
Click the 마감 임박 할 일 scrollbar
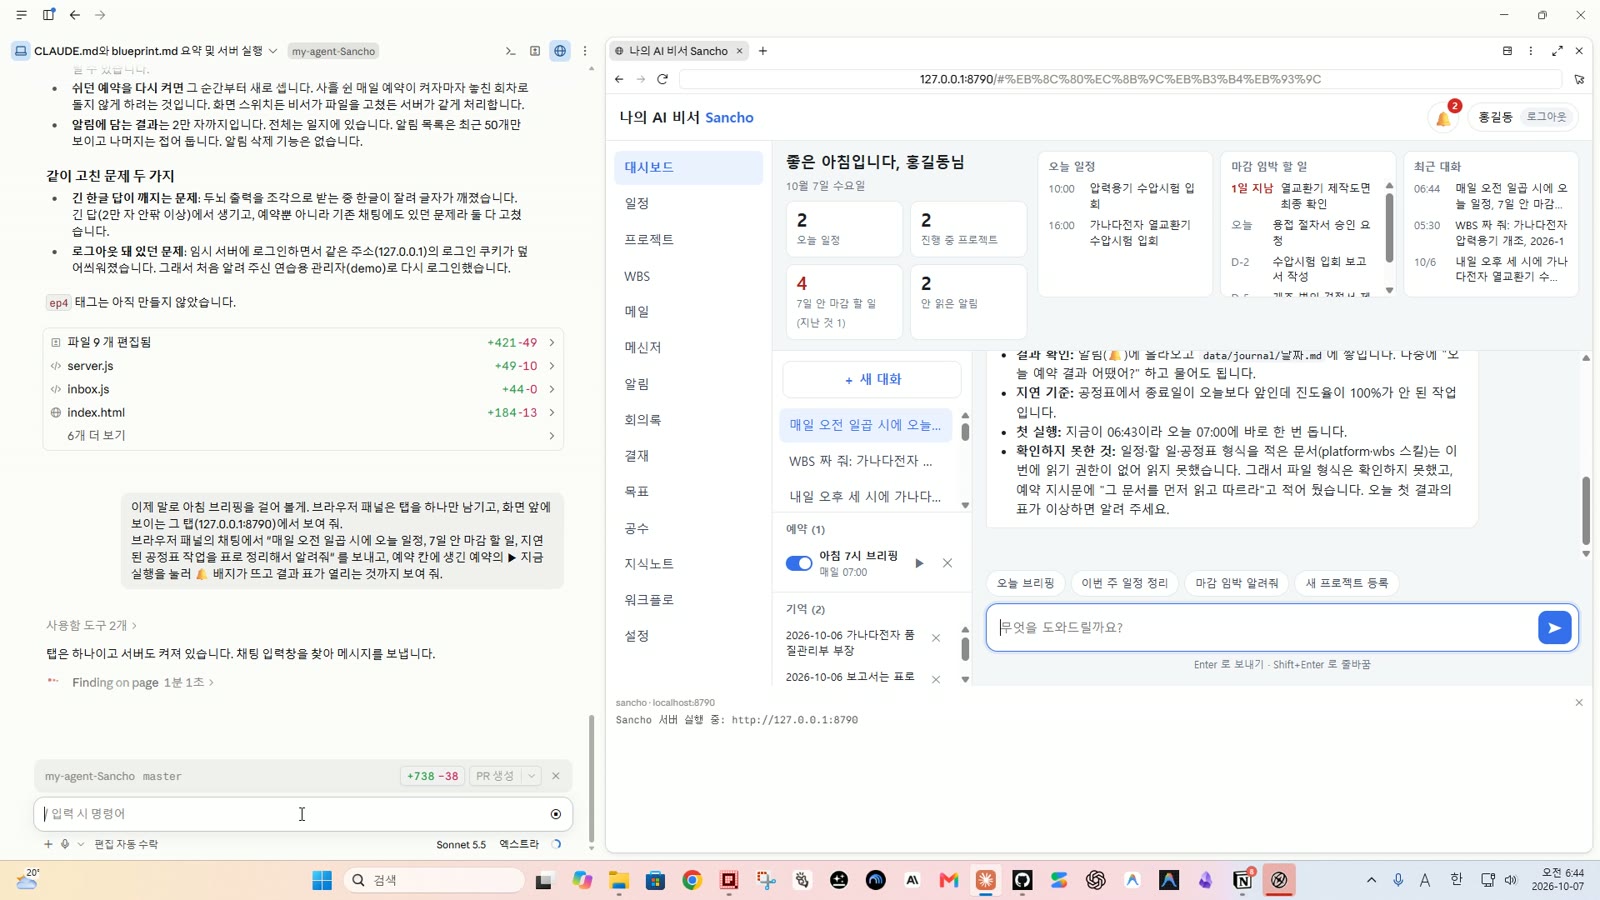[x=1389, y=228]
